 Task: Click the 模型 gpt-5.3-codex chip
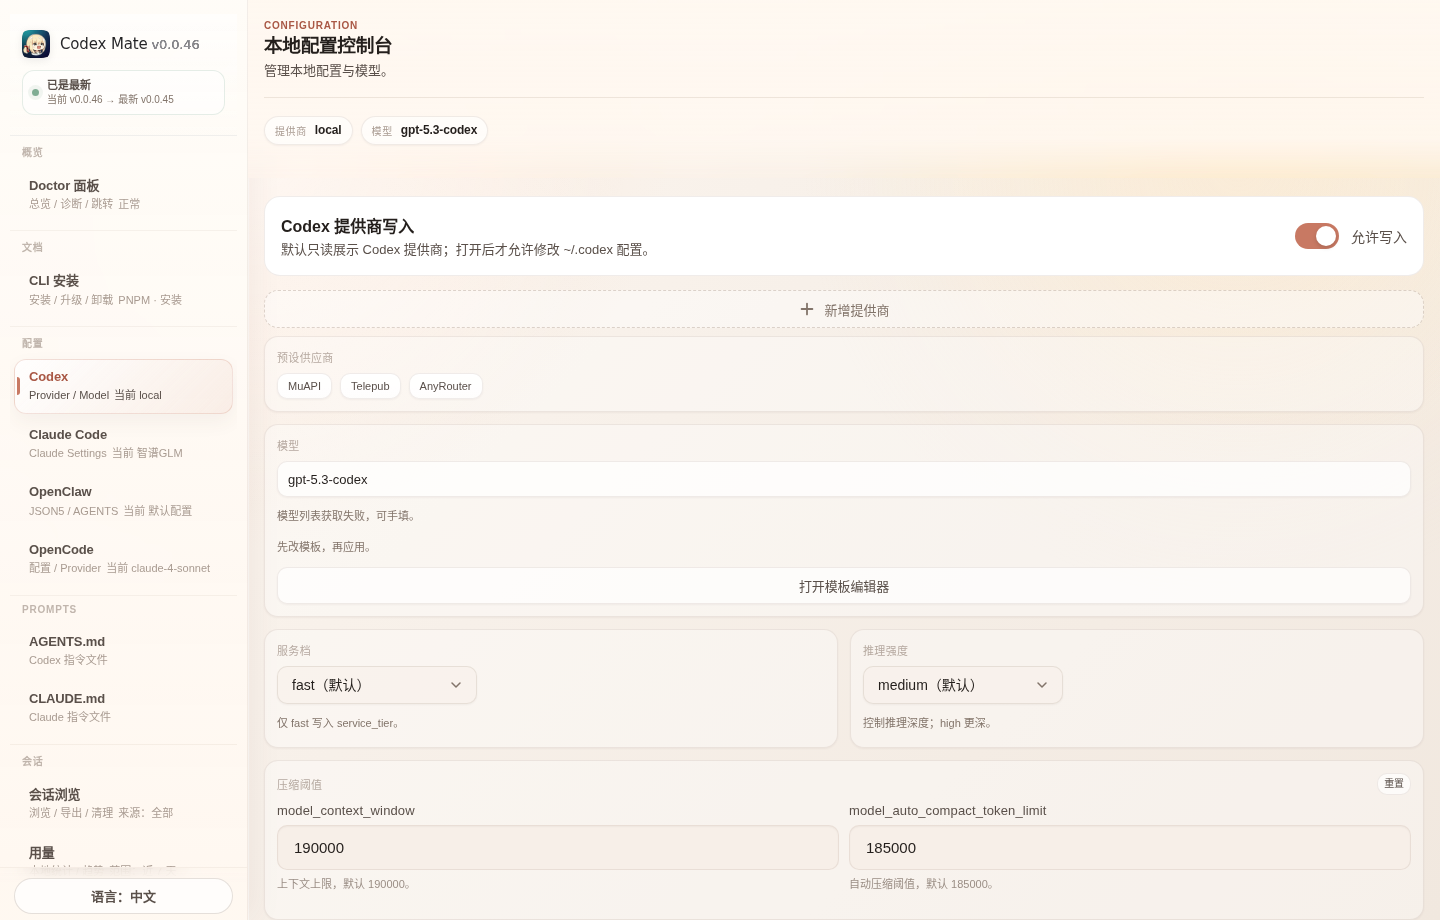424,130
